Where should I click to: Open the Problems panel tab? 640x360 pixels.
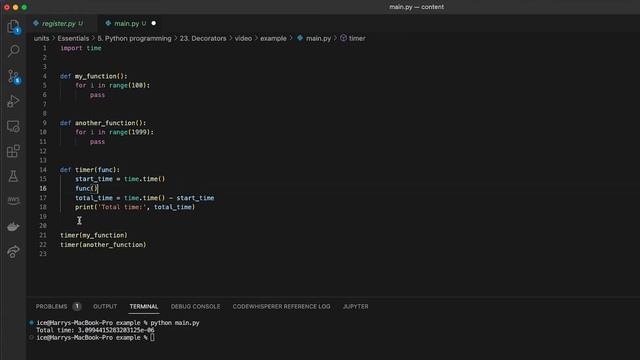coord(51,307)
